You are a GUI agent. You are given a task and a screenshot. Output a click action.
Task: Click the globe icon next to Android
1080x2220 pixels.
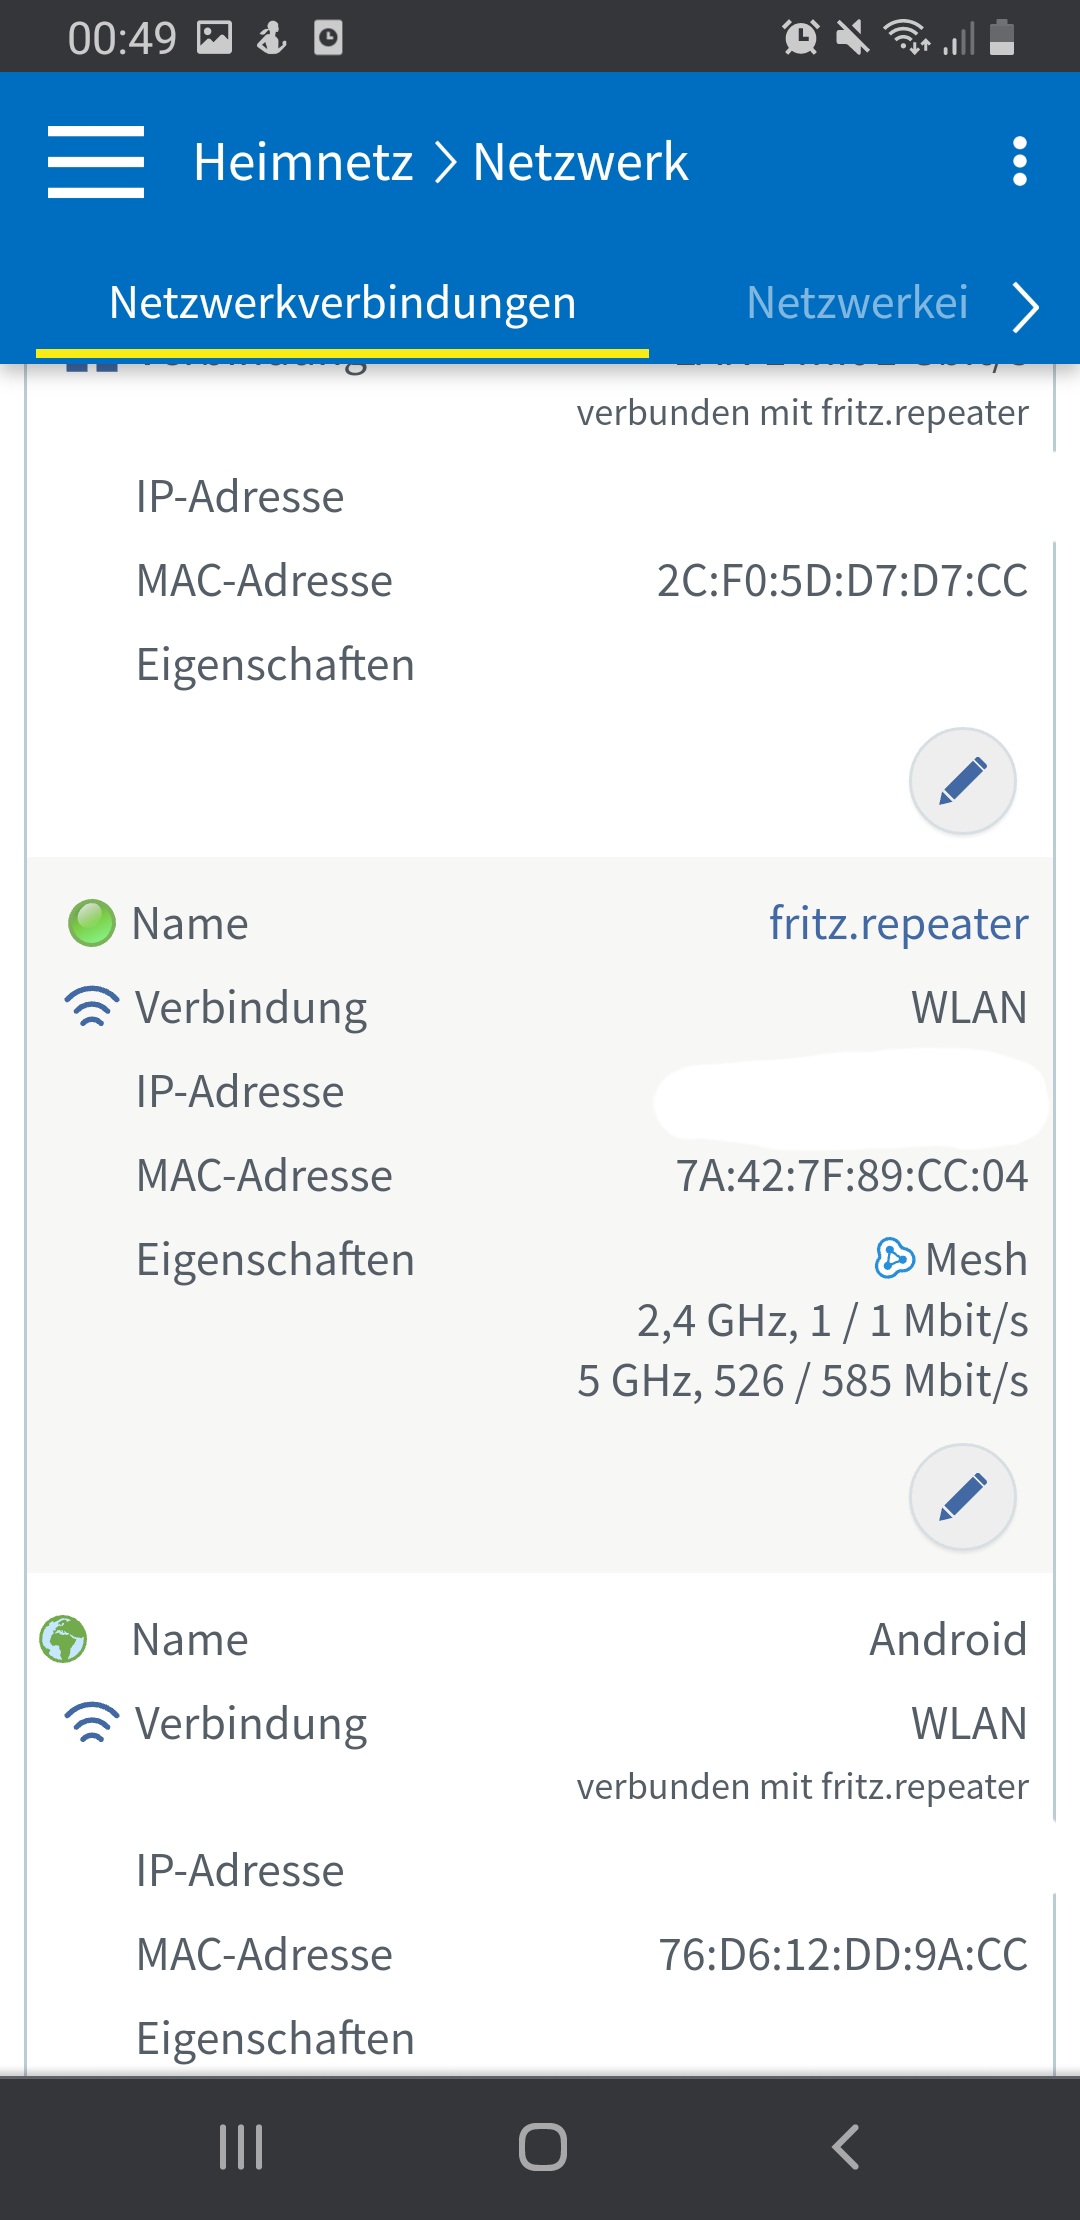pos(63,1639)
